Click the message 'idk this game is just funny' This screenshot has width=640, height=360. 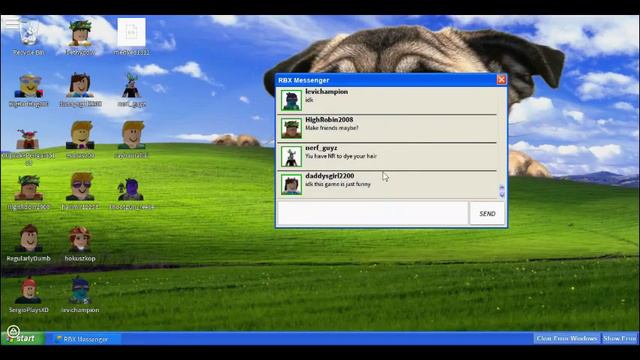coord(338,184)
